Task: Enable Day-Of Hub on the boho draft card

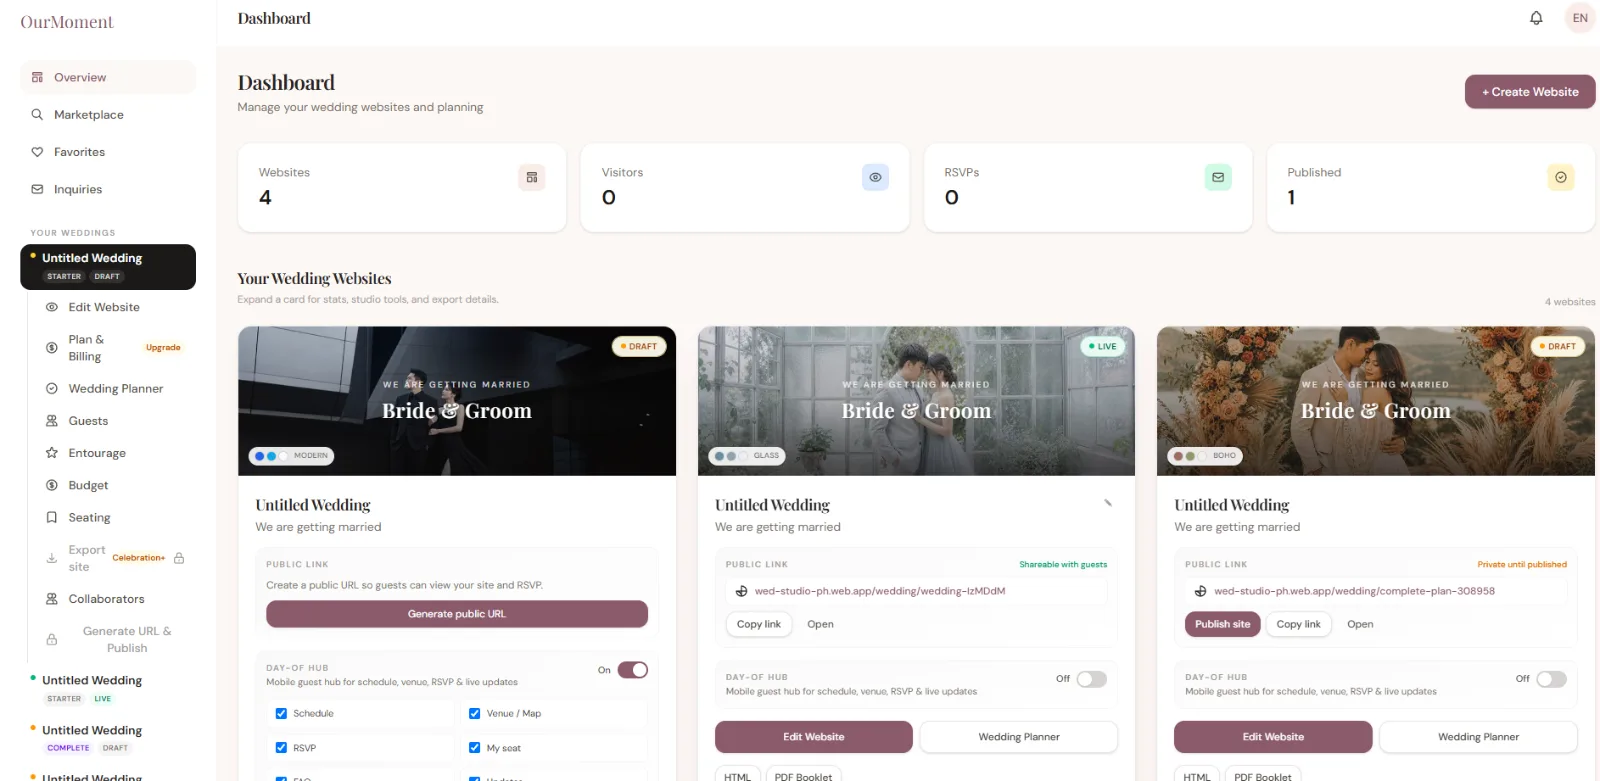Action: coord(1551,679)
